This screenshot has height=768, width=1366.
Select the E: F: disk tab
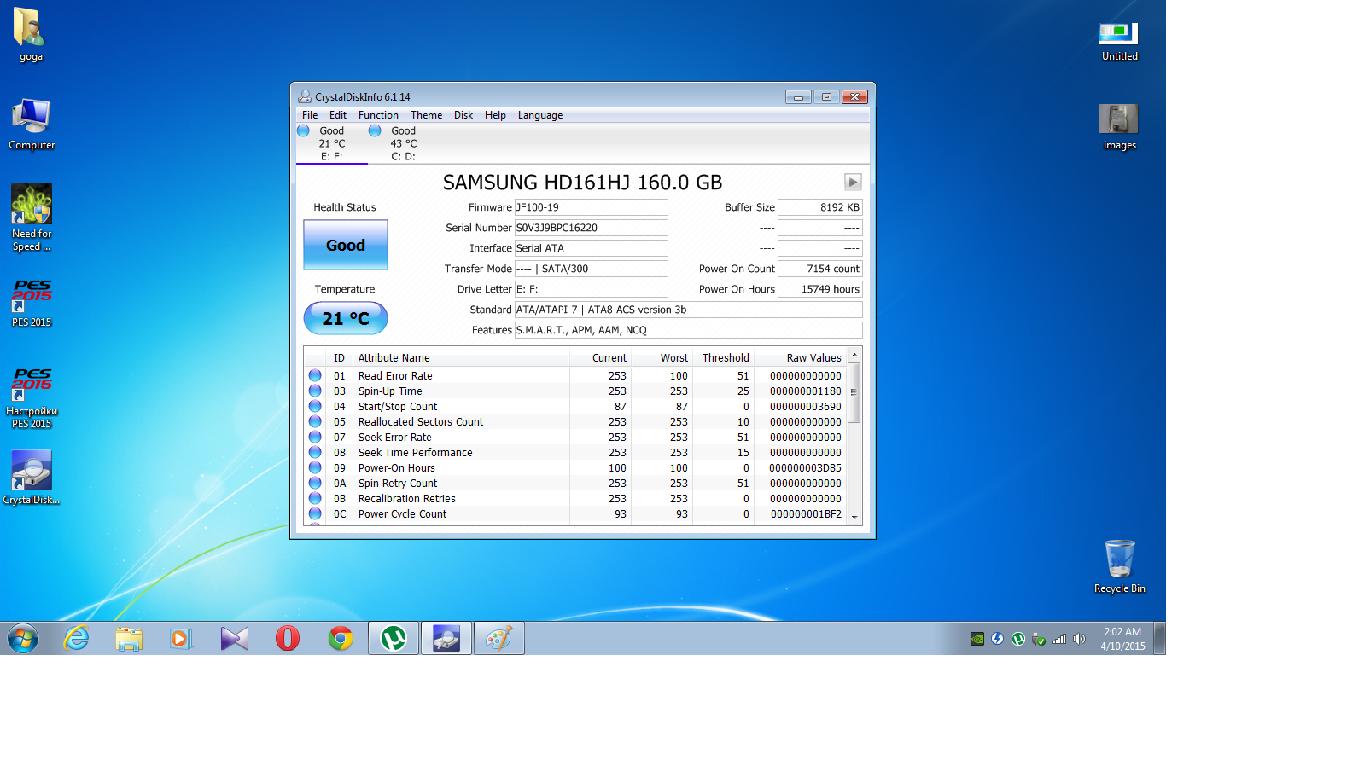(331, 143)
